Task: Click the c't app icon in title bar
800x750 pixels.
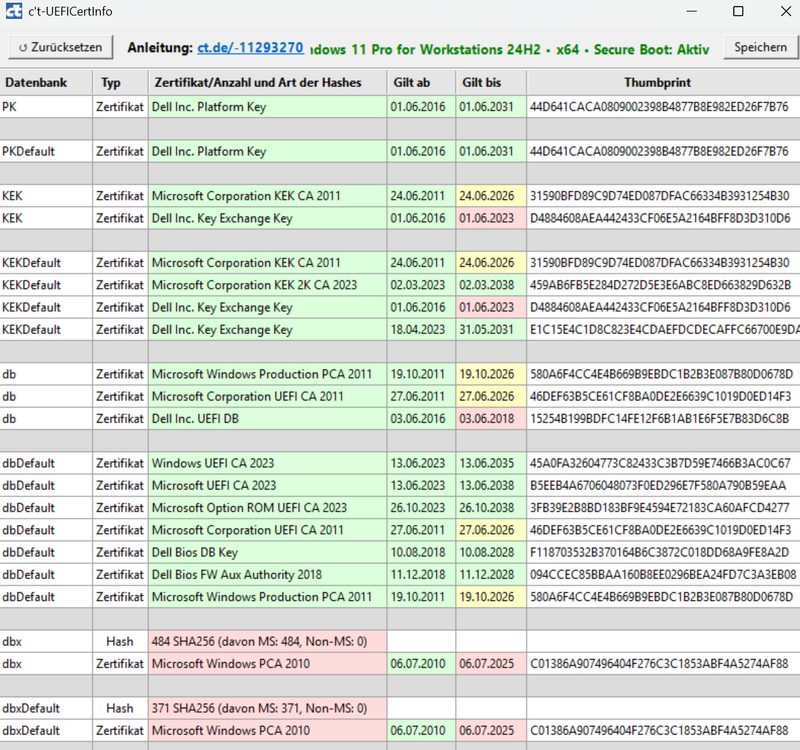Action: pos(14,11)
